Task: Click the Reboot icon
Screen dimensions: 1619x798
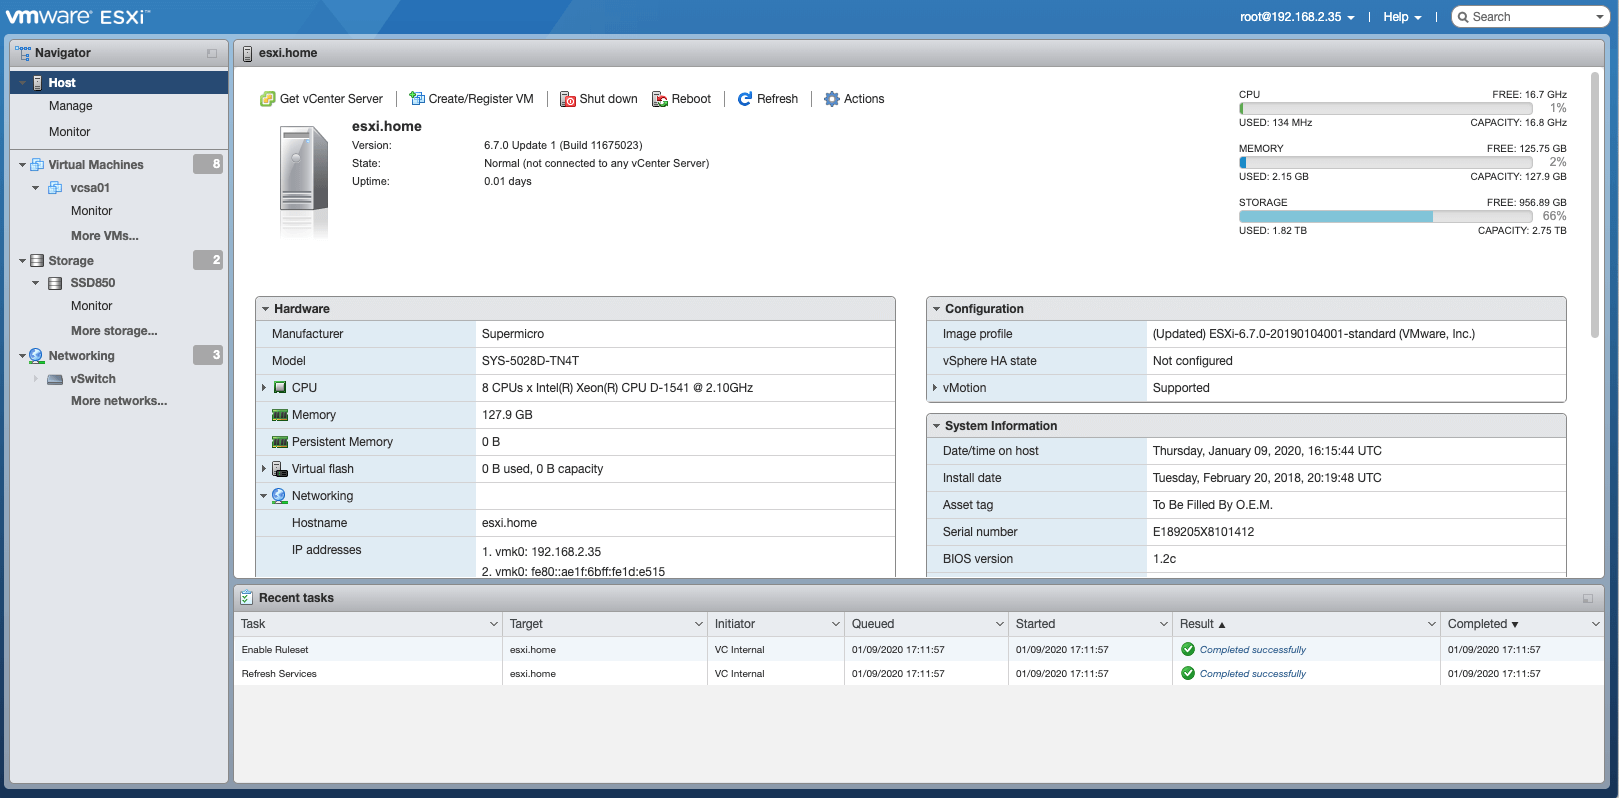Action: tap(660, 99)
